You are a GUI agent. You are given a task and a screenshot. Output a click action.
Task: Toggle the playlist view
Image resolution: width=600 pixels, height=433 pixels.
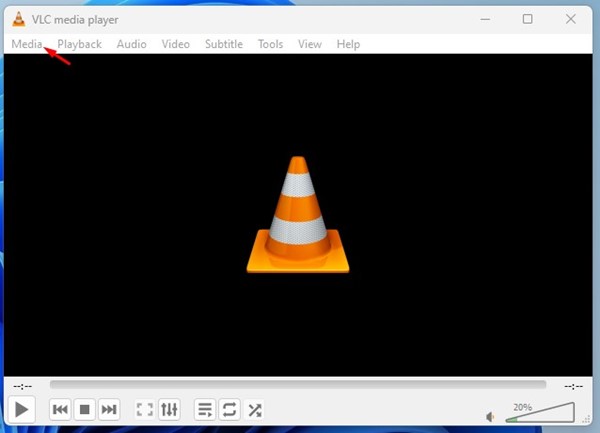(x=205, y=410)
